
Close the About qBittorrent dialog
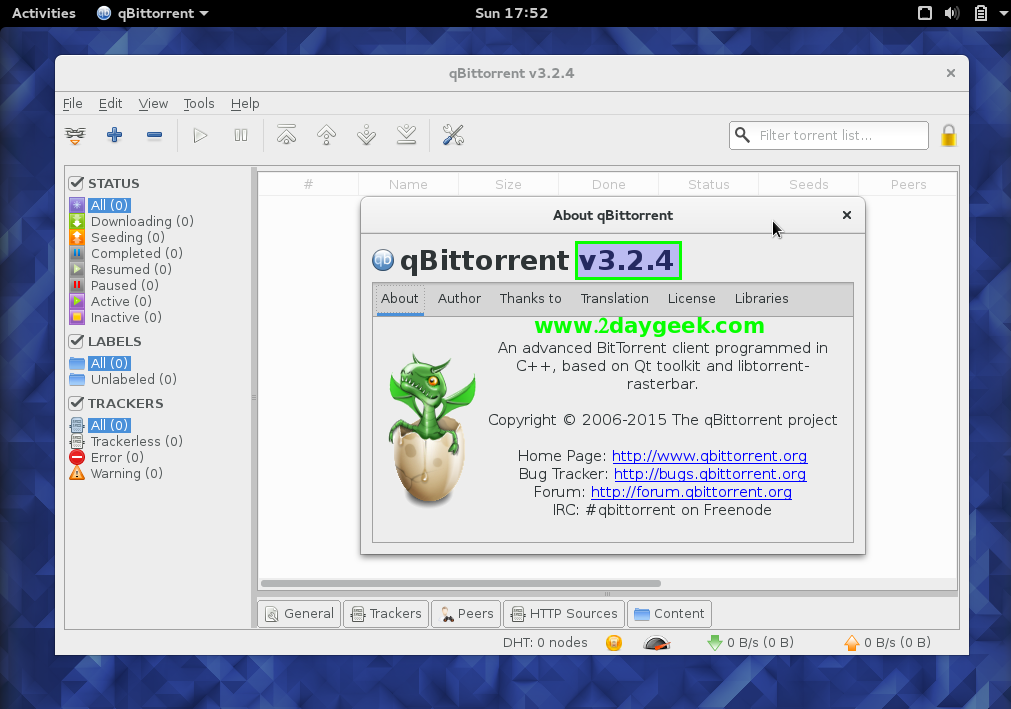pyautogui.click(x=847, y=215)
